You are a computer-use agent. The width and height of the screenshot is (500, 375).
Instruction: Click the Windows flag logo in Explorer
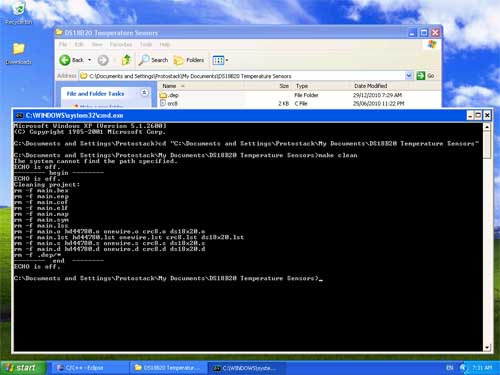[432, 44]
